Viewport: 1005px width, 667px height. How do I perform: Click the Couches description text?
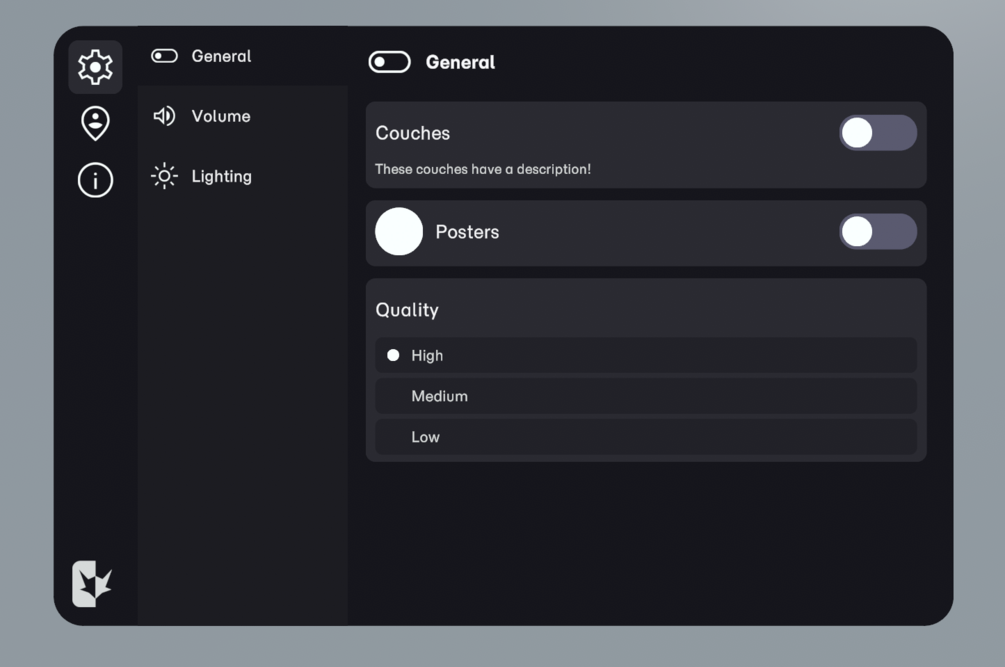click(x=483, y=169)
